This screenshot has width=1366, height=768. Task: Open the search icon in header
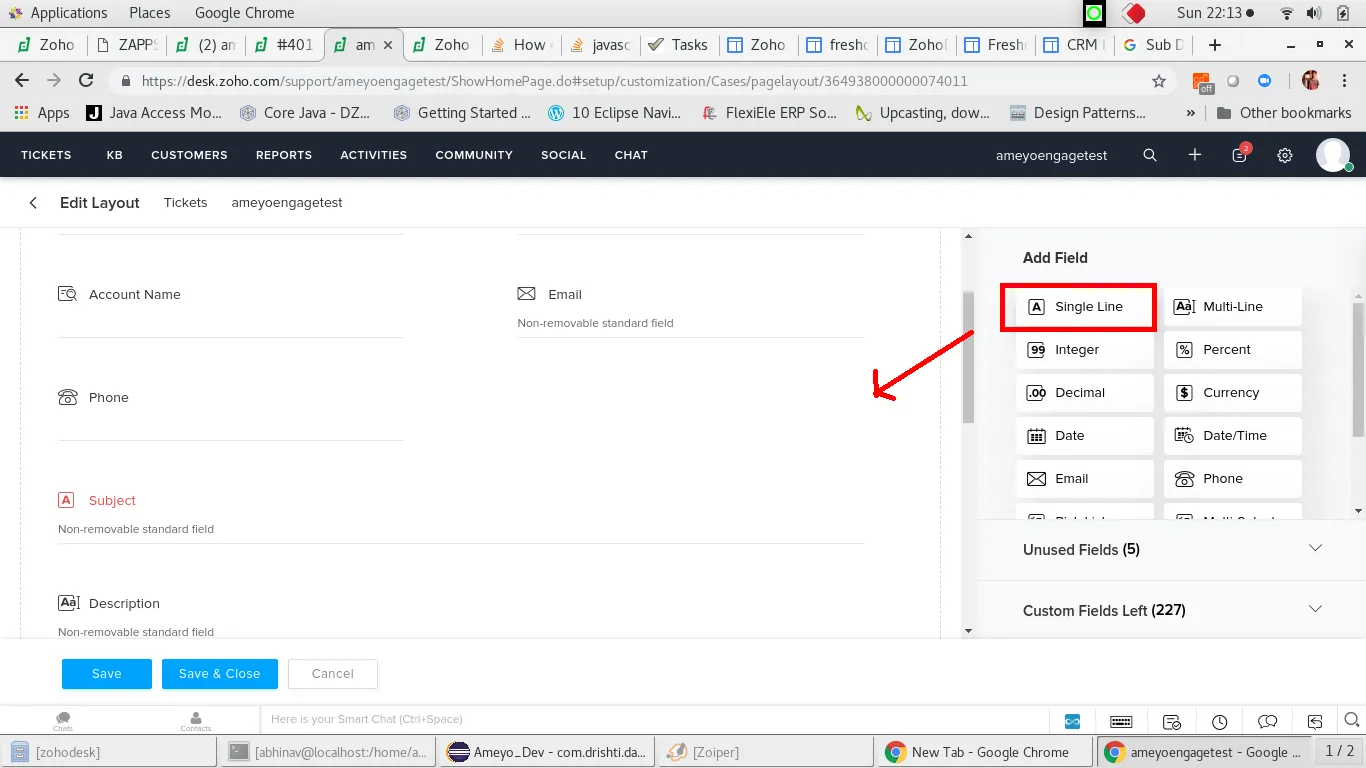tap(1150, 155)
